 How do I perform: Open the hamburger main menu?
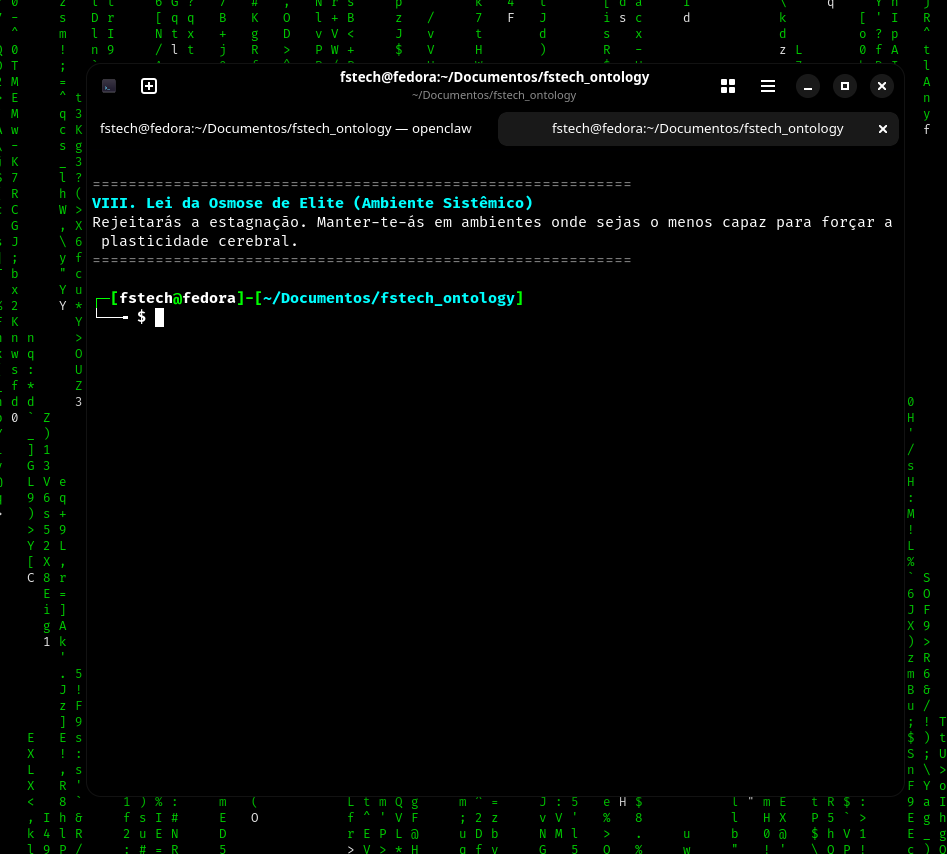coord(768,86)
